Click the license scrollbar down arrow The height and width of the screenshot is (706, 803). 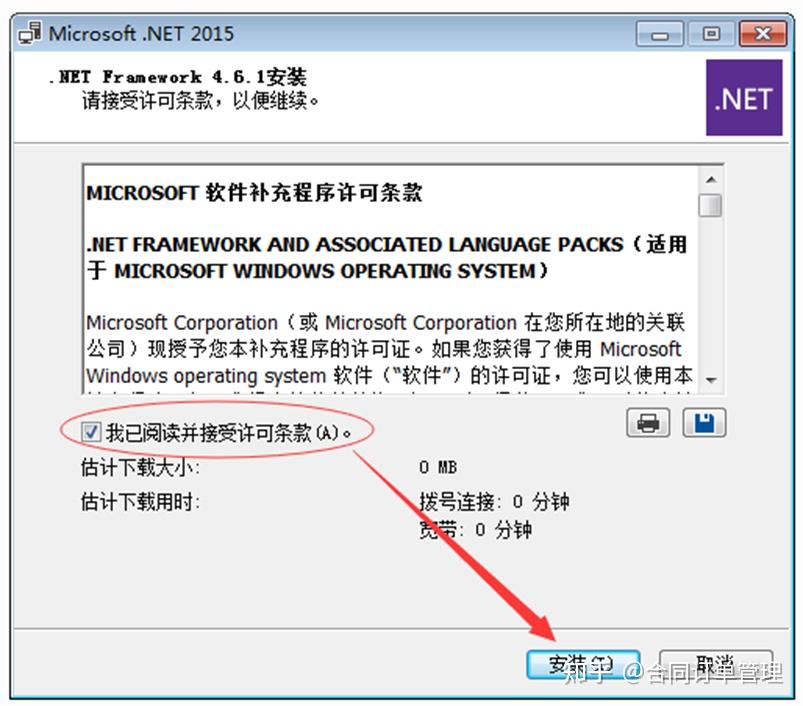coord(710,380)
